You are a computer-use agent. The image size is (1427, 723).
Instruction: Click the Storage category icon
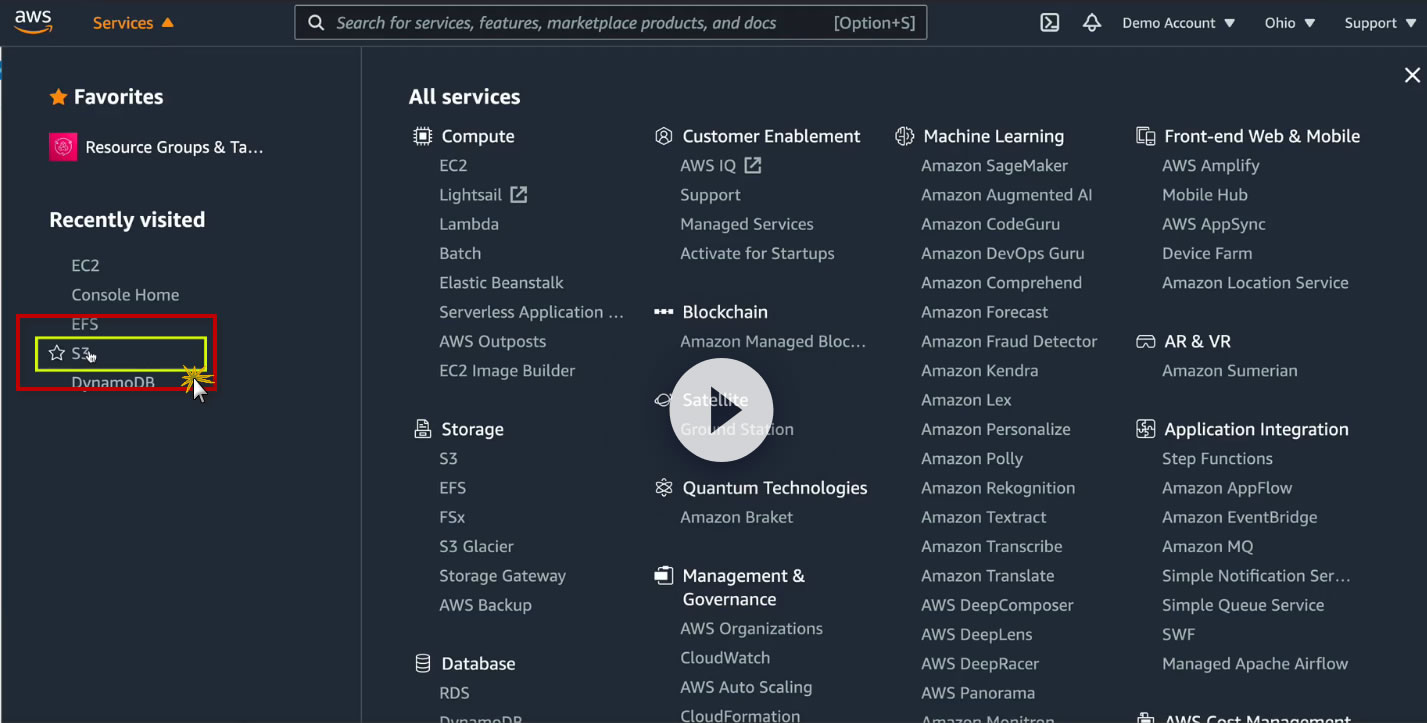click(x=423, y=429)
